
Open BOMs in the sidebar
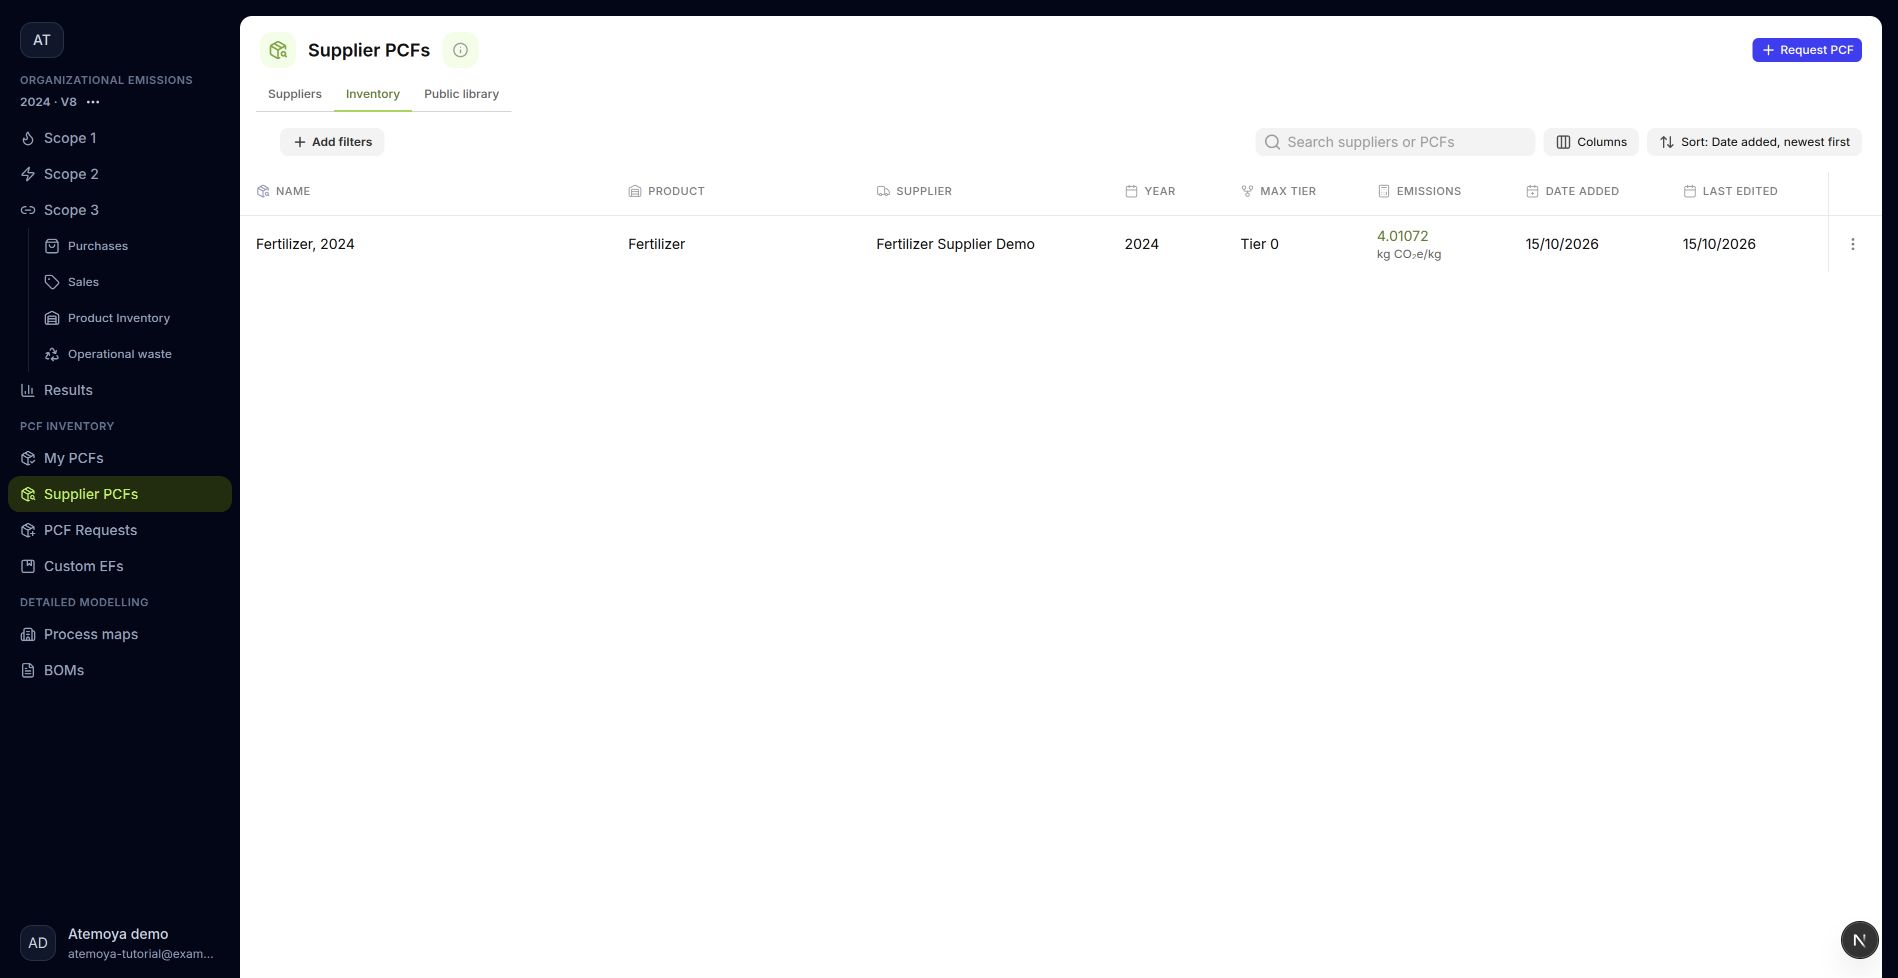pos(120,670)
